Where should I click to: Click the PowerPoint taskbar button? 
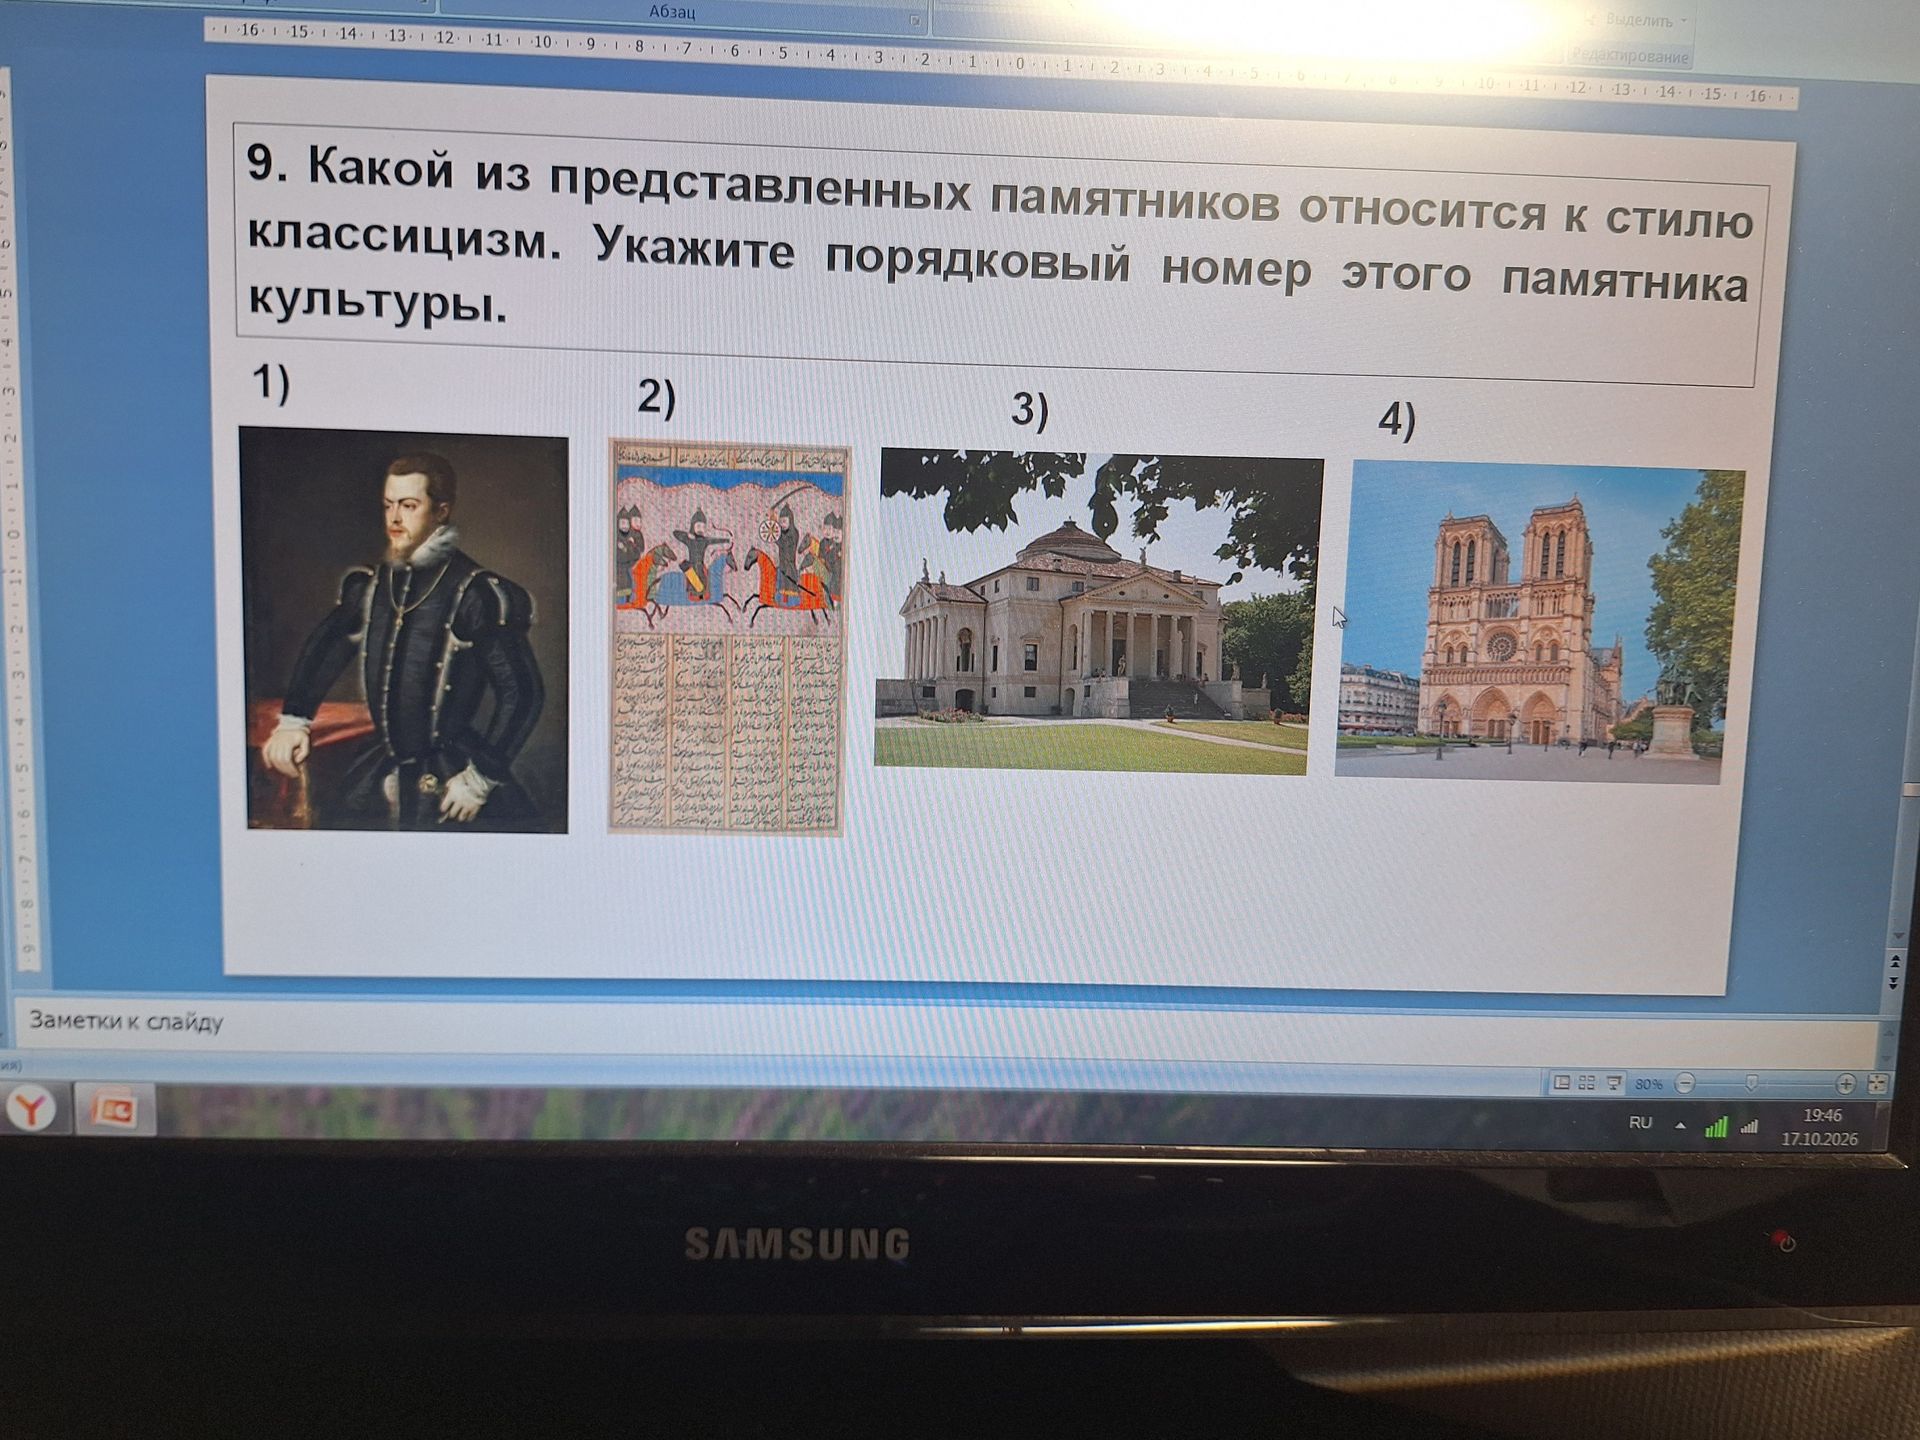114,1110
